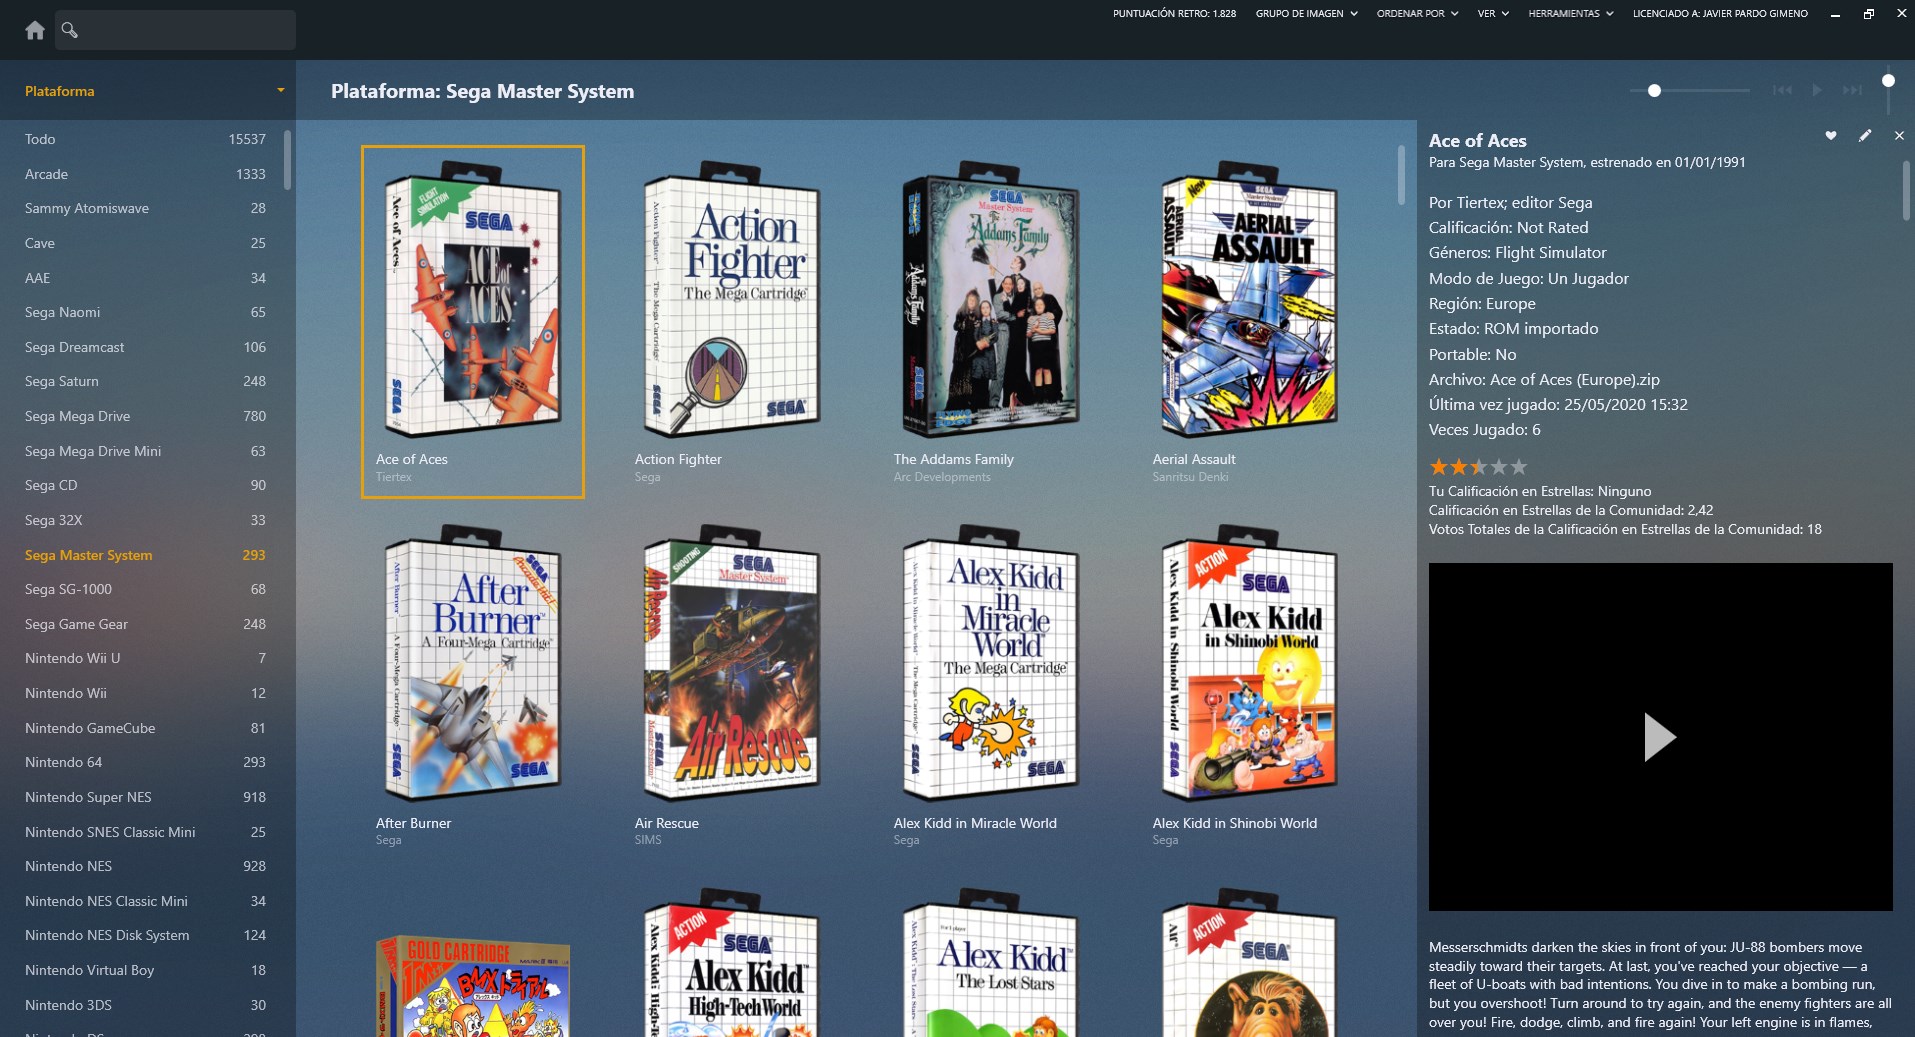
Task: Skip to next music track
Action: click(1852, 90)
